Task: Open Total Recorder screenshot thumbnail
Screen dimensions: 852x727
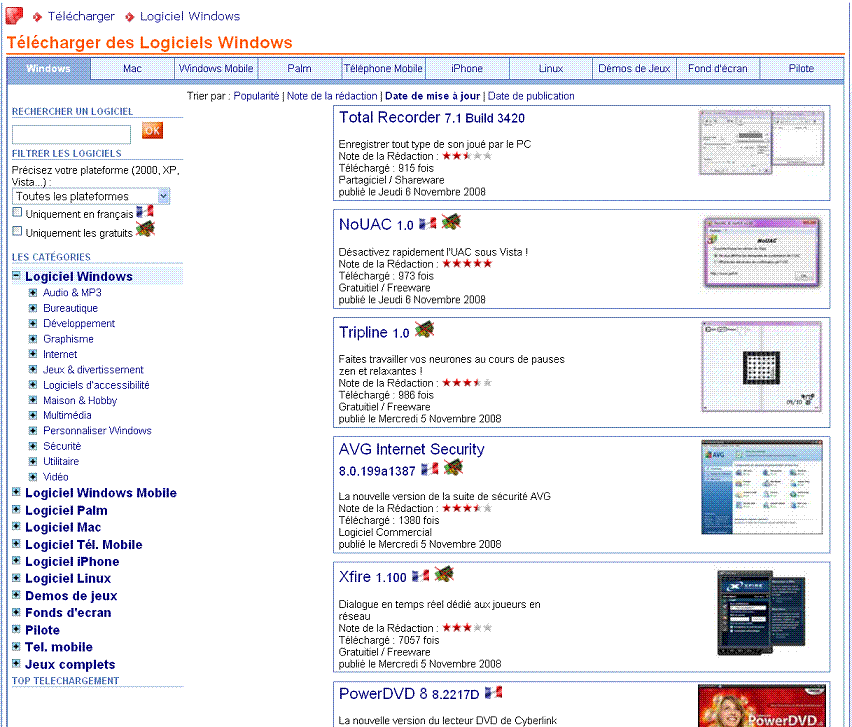Action: coord(762,142)
